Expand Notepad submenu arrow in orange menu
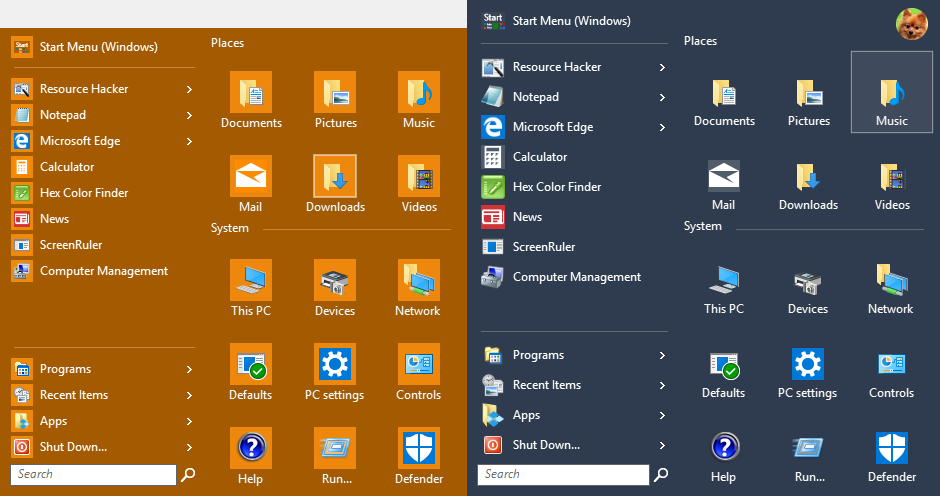Viewport: 940px width, 496px height. tap(189, 115)
